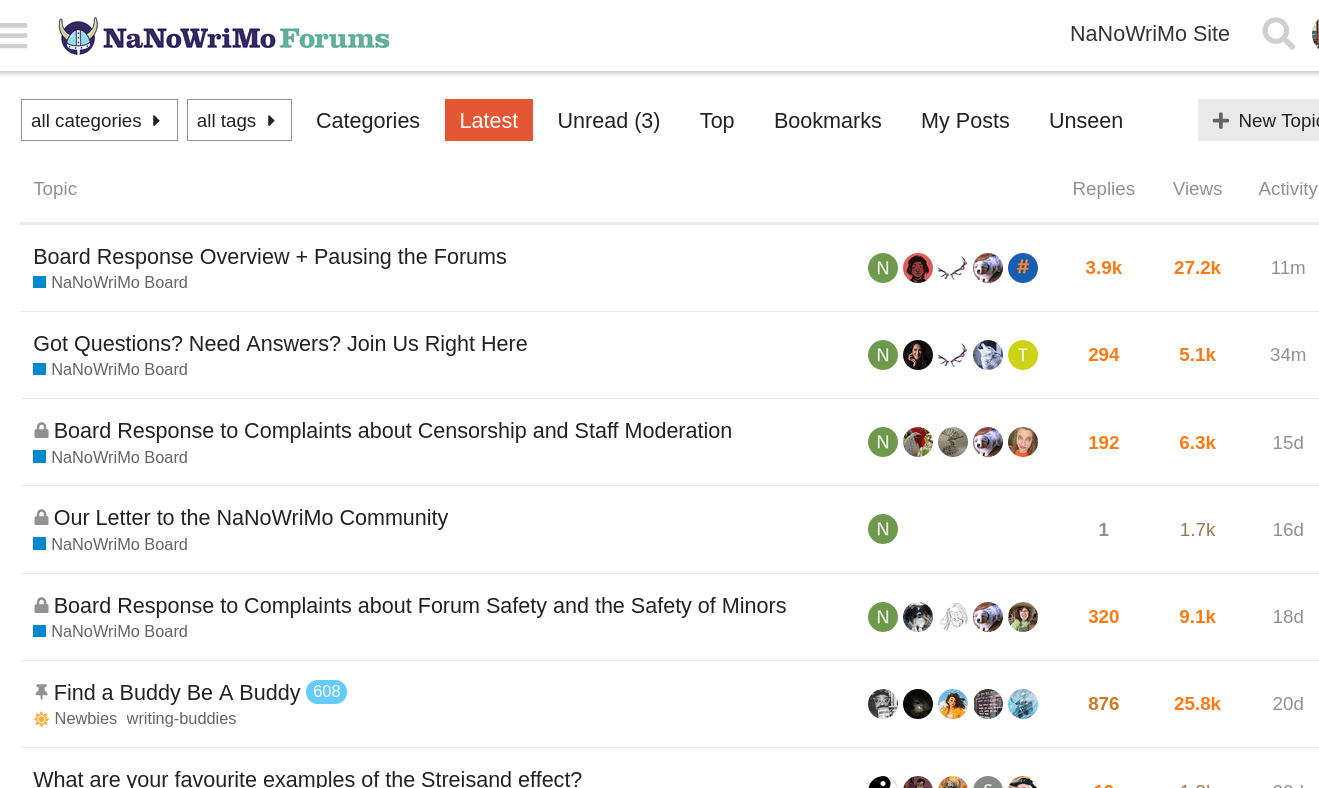Expand the all categories dropdown
Image resolution: width=1319 pixels, height=788 pixels.
99,120
